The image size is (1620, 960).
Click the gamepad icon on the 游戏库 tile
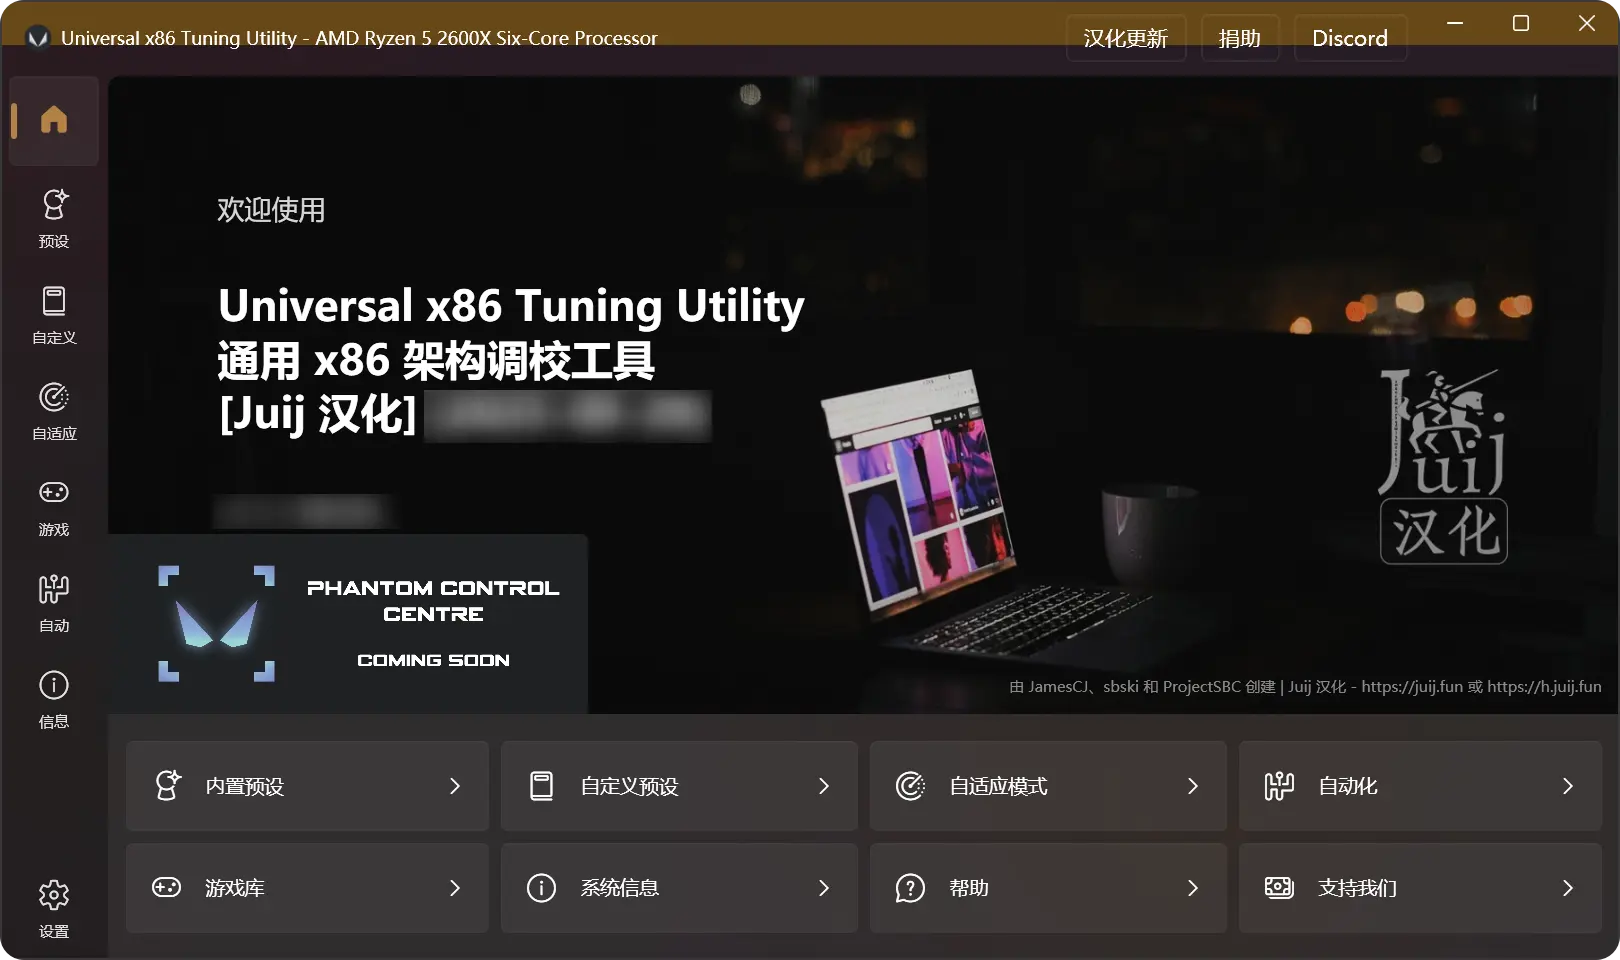coord(169,888)
